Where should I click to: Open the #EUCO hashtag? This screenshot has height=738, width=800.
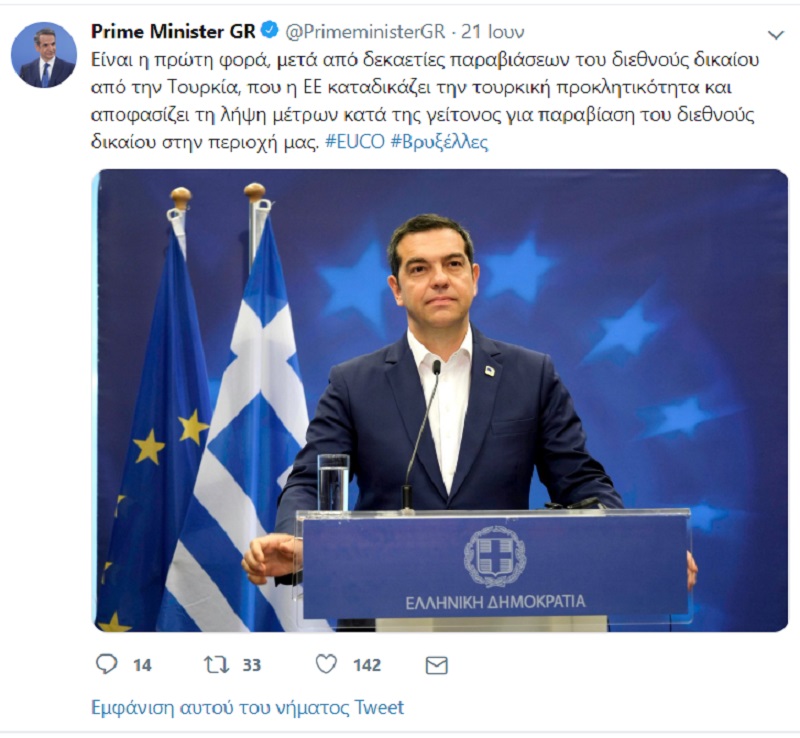pos(355,141)
